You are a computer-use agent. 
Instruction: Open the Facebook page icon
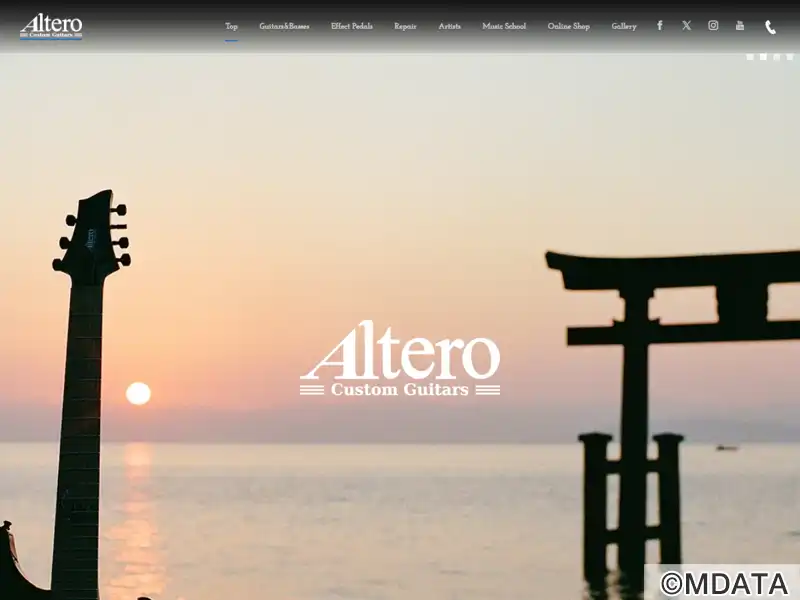659,26
